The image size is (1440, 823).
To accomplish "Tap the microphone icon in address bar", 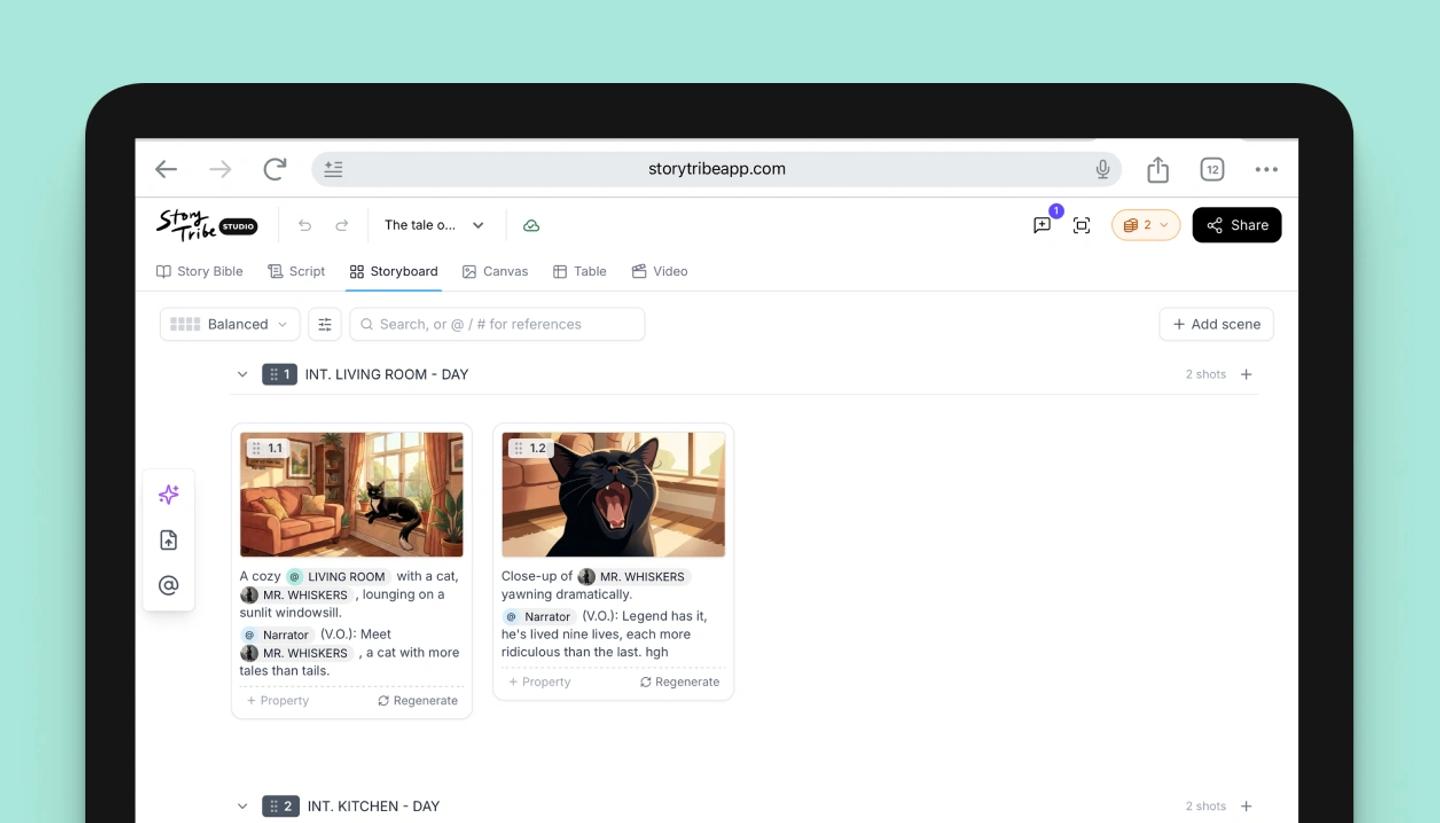I will click(1102, 169).
